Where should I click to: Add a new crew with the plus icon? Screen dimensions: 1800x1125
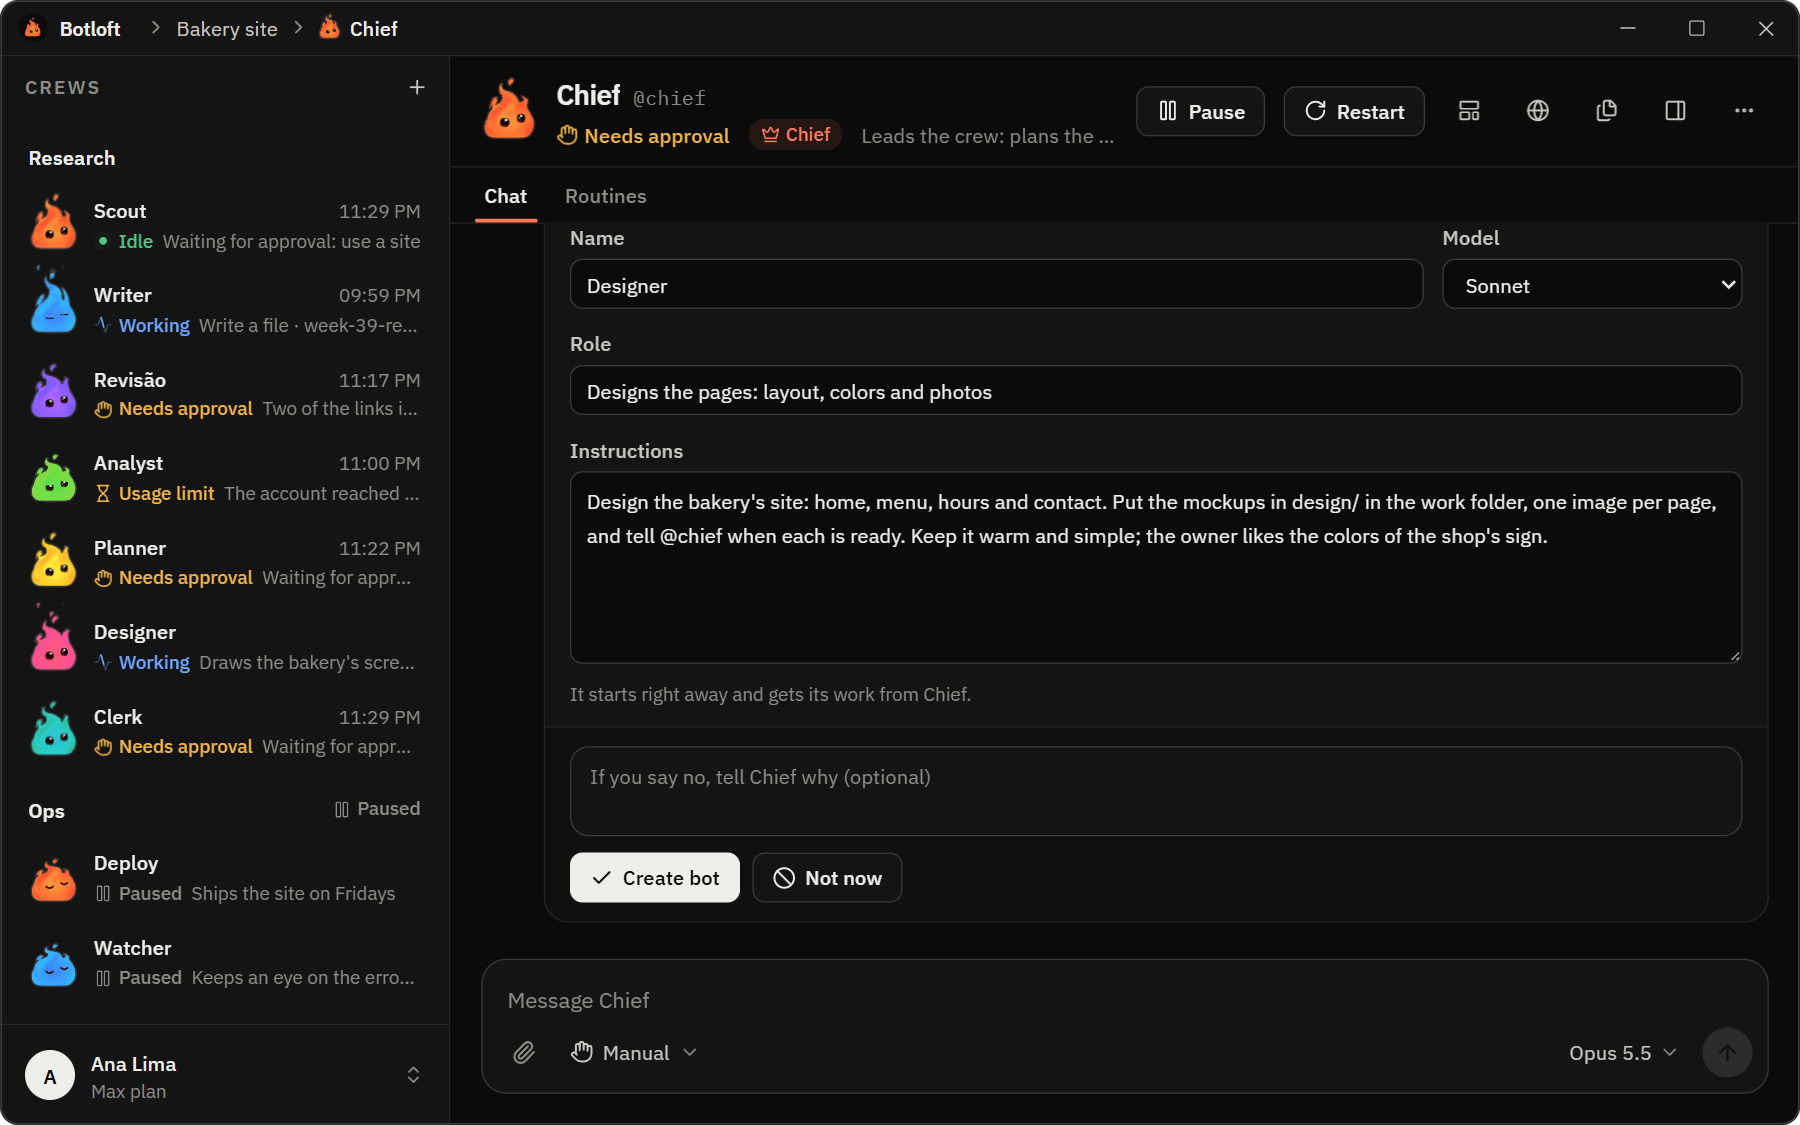[x=417, y=88]
